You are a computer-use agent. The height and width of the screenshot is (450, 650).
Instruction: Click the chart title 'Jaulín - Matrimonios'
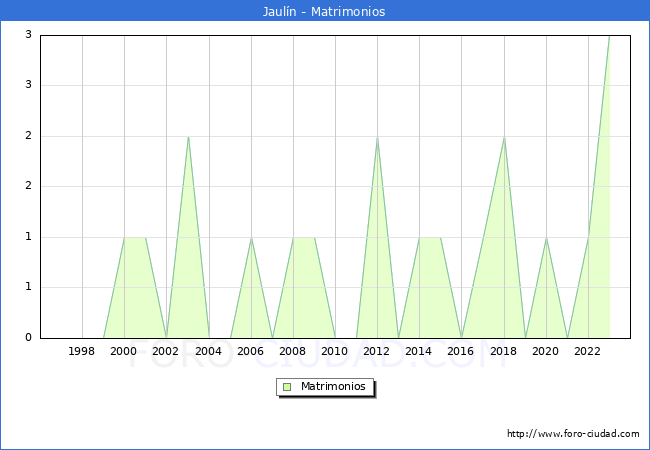point(324,11)
